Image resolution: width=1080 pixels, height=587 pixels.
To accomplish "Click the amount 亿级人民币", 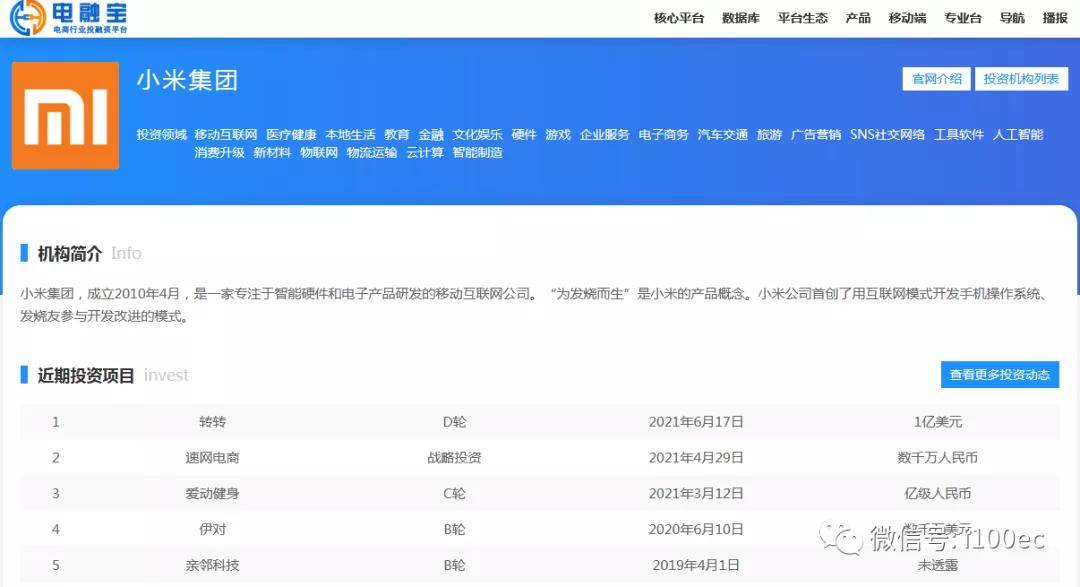I will (x=937, y=493).
